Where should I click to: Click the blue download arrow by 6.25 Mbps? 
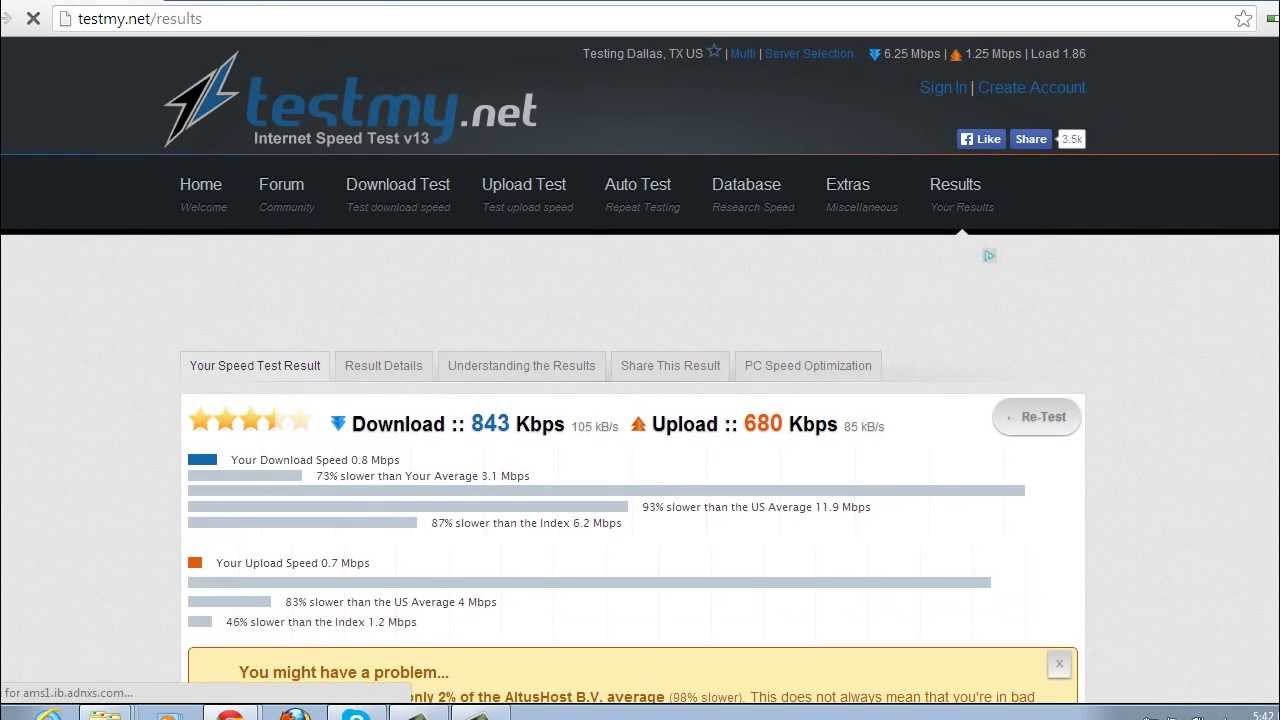[874, 55]
